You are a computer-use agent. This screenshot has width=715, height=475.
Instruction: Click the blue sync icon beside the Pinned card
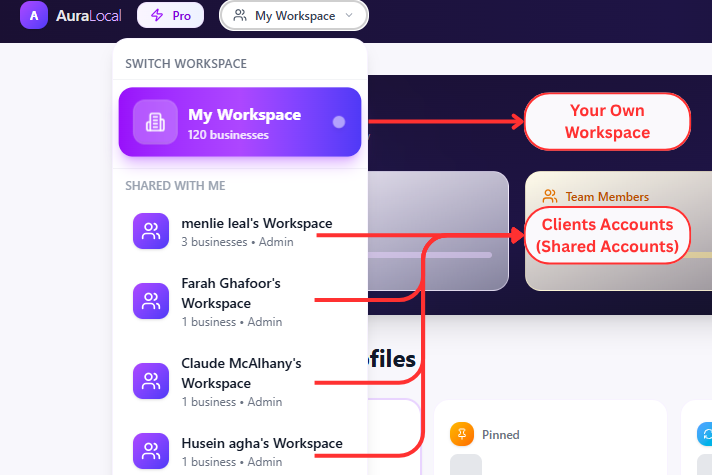click(705, 434)
